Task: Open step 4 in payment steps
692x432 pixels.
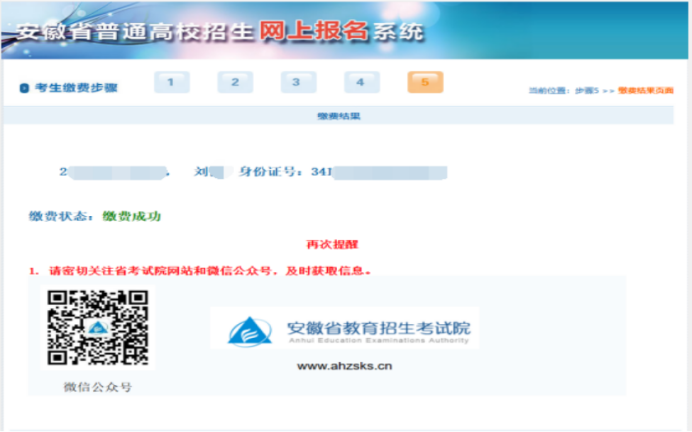Action: pyautogui.click(x=361, y=83)
